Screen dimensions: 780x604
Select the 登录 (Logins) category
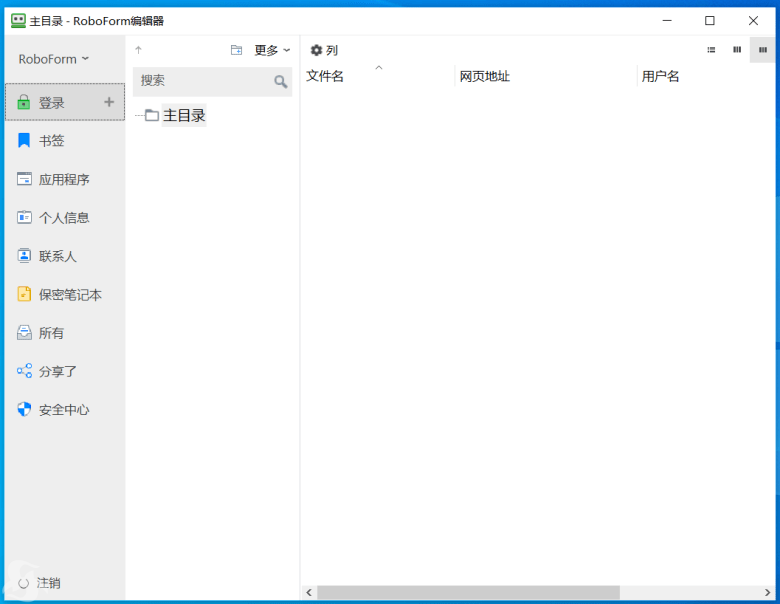click(x=65, y=102)
